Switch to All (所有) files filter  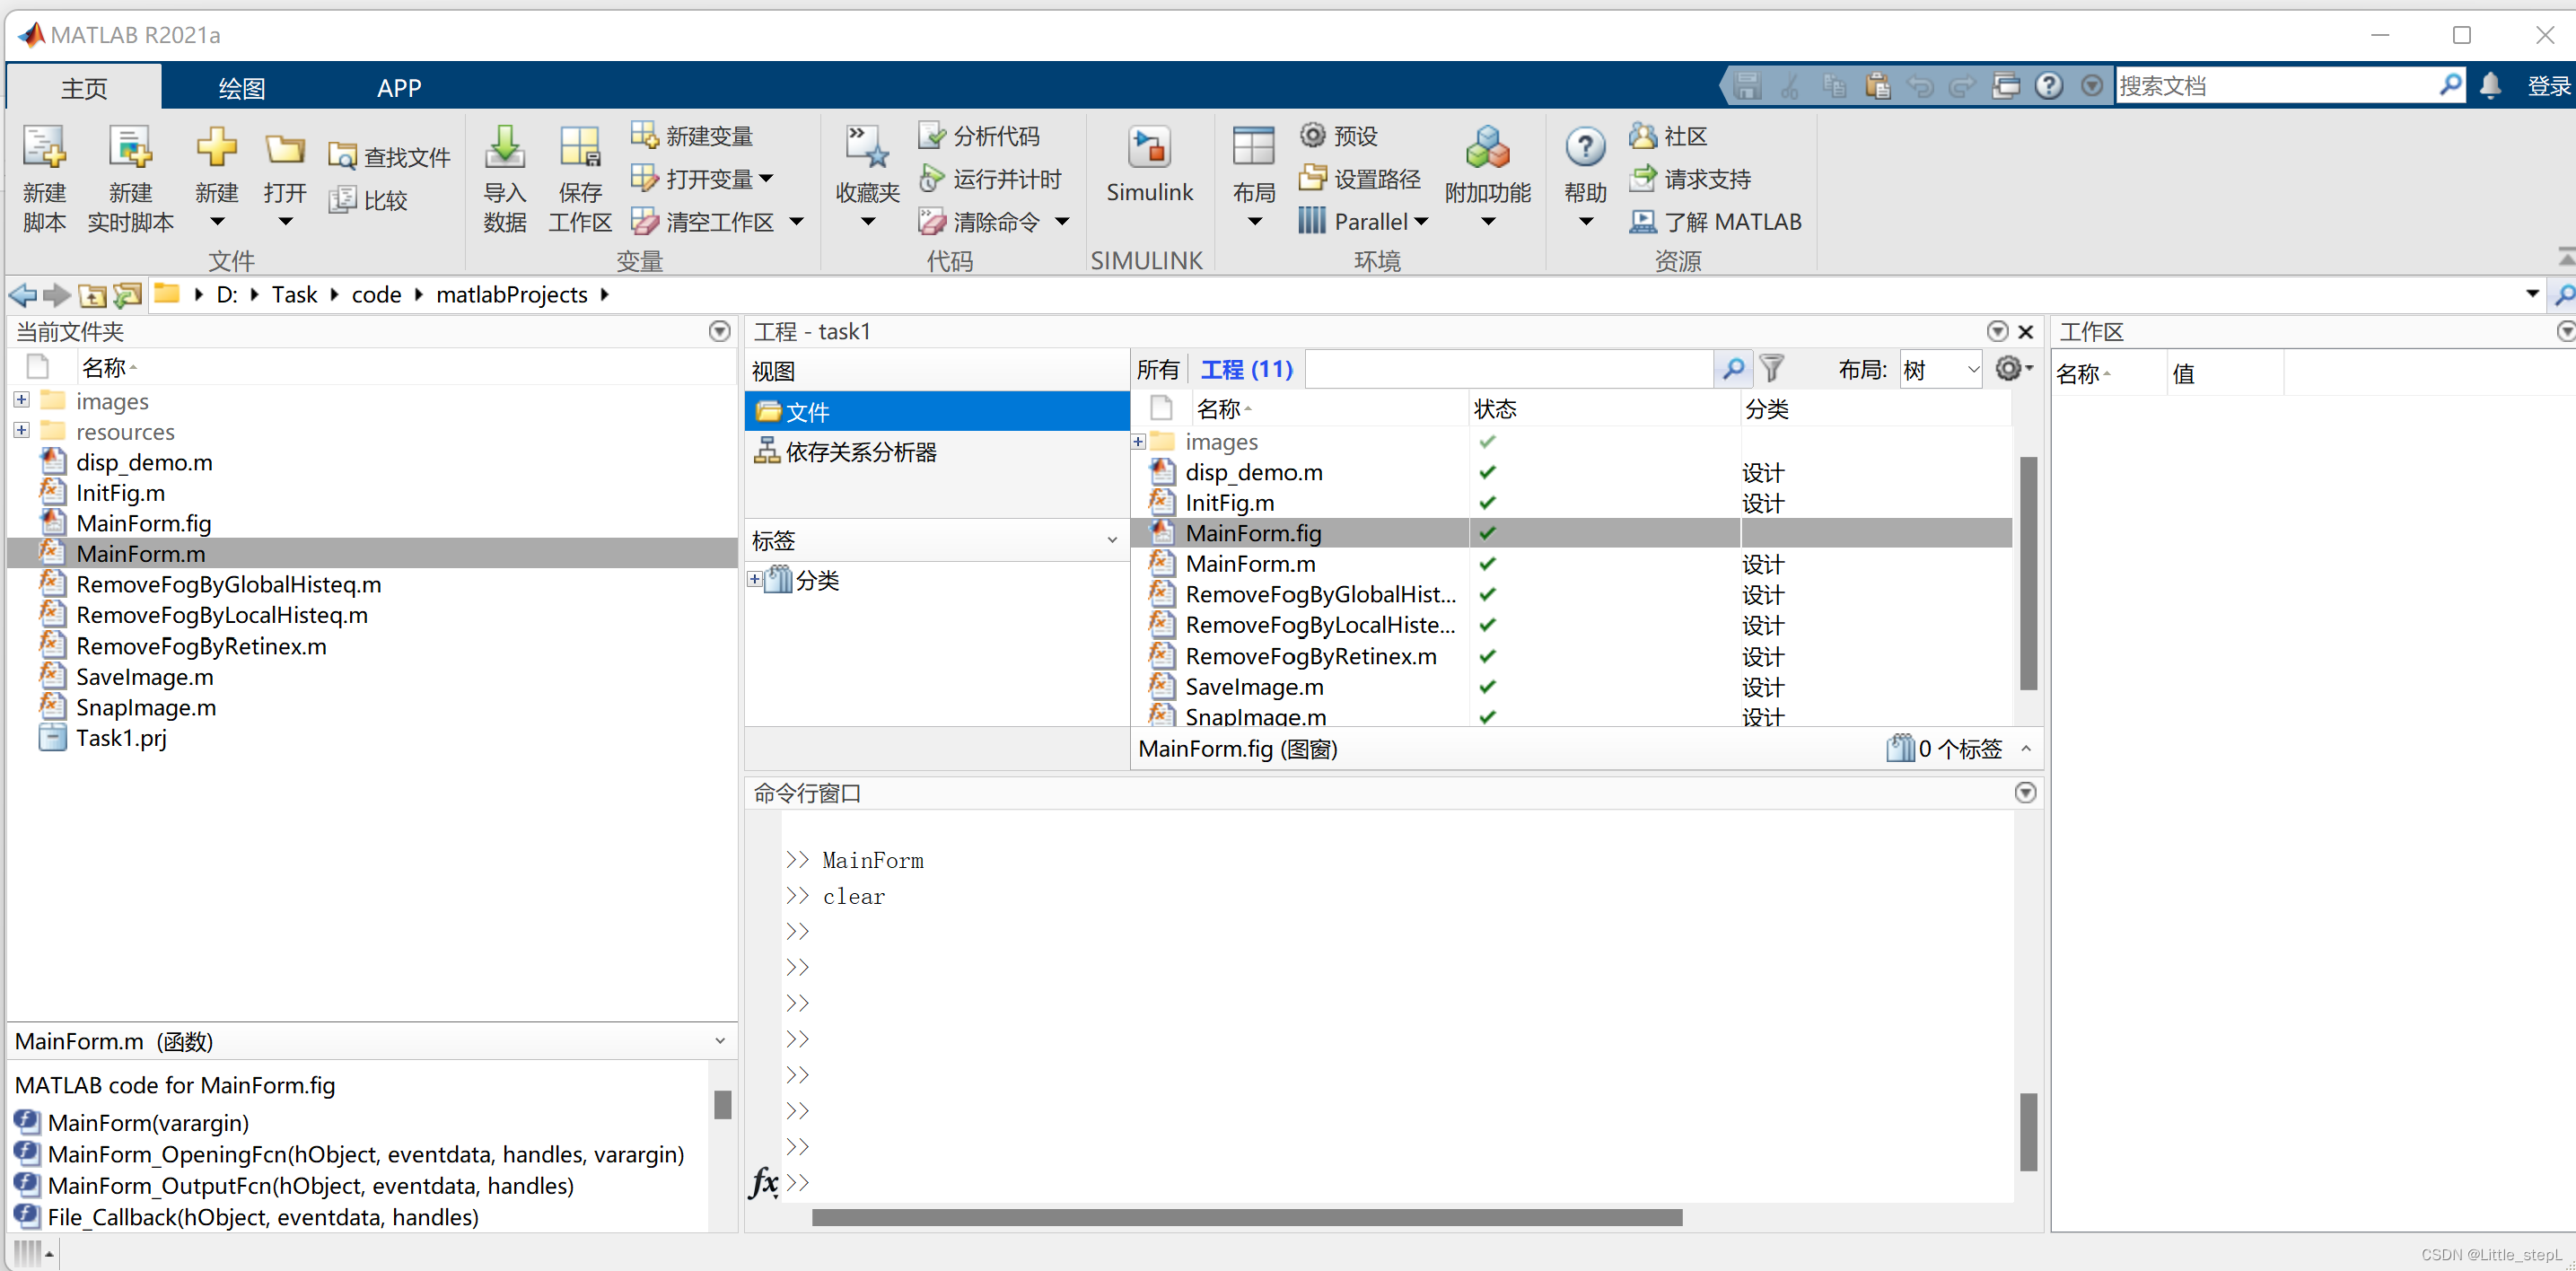click(x=1157, y=369)
